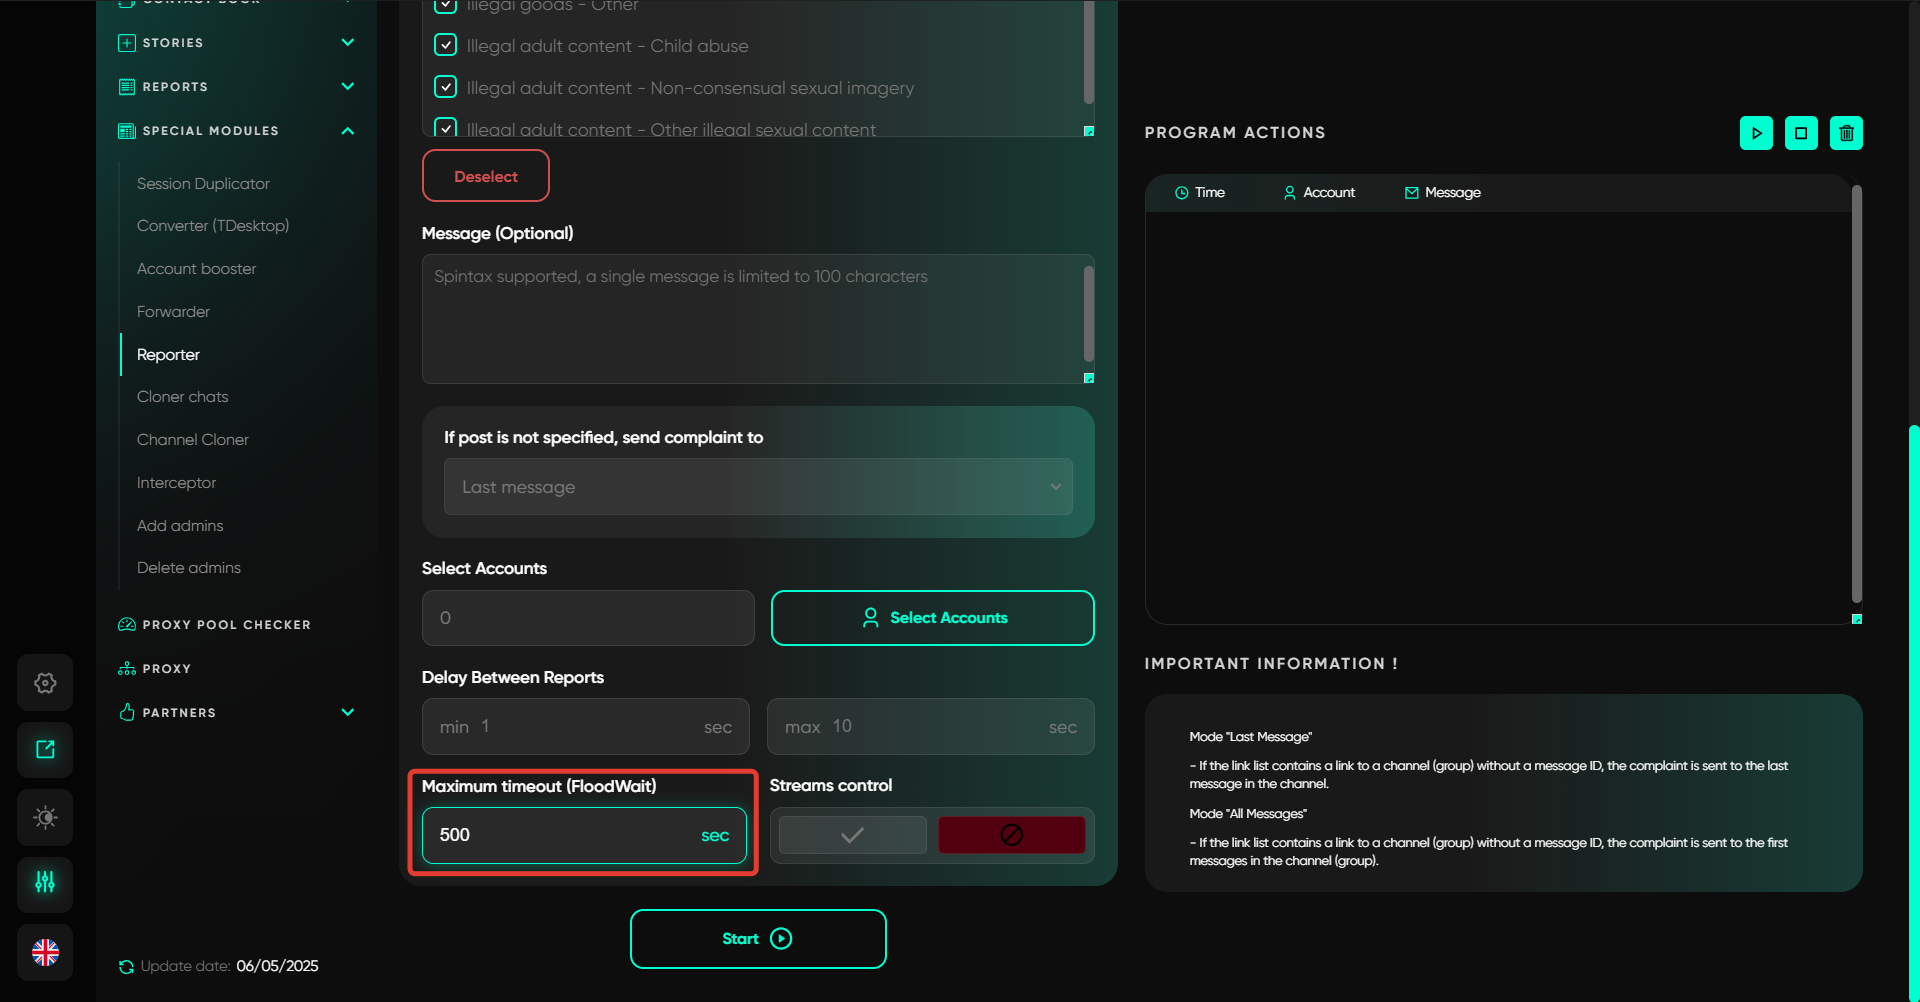Uncheck the 'Illegal adult content - Child abuse' checkbox
Screen dimensions: 1920x1002
point(446,45)
